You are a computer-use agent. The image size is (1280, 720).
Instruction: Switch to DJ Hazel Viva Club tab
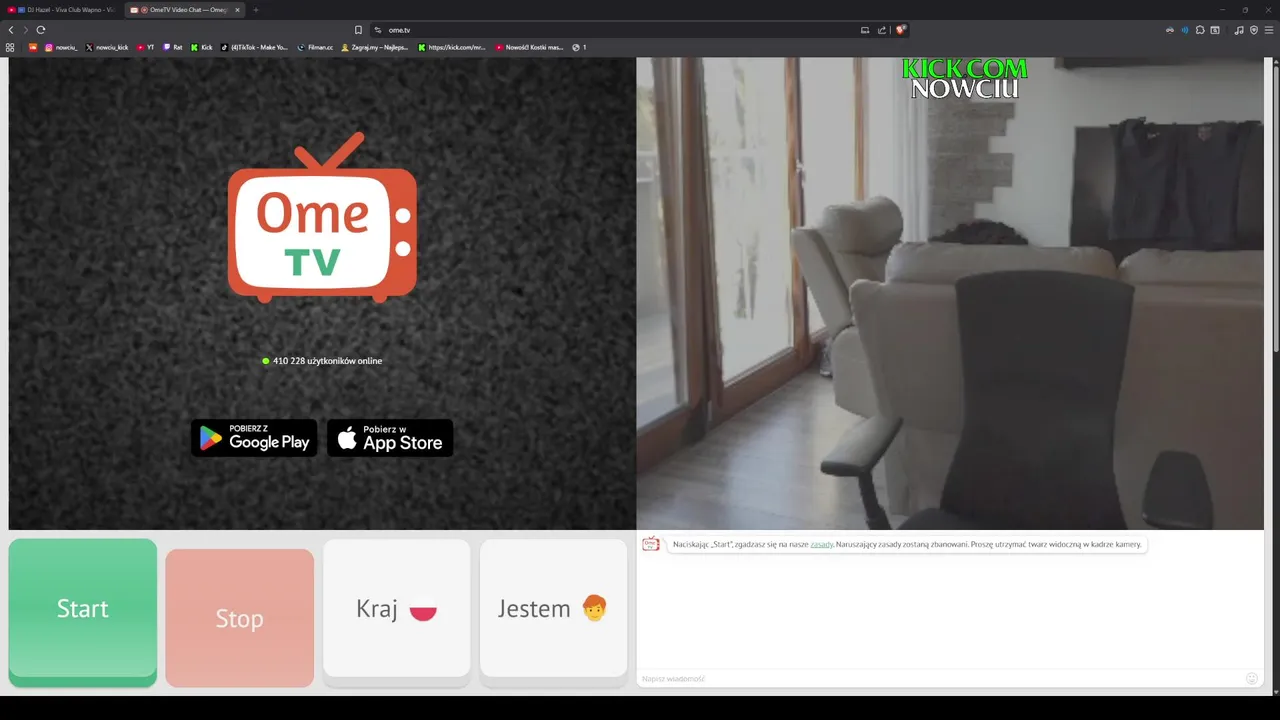pos(62,10)
